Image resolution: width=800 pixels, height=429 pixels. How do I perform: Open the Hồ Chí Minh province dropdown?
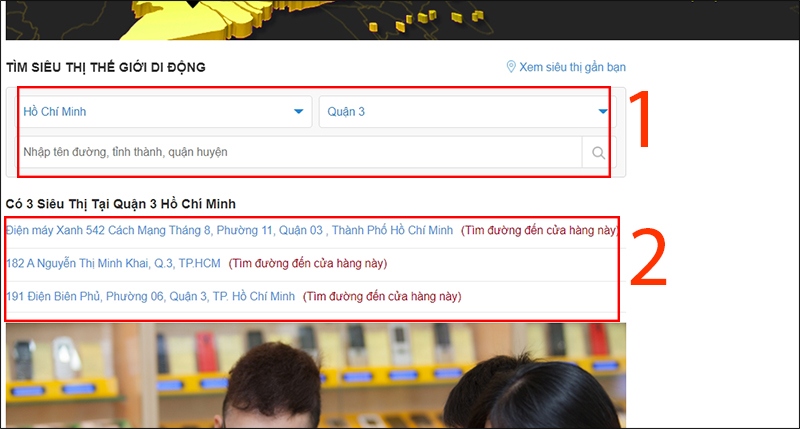point(163,112)
